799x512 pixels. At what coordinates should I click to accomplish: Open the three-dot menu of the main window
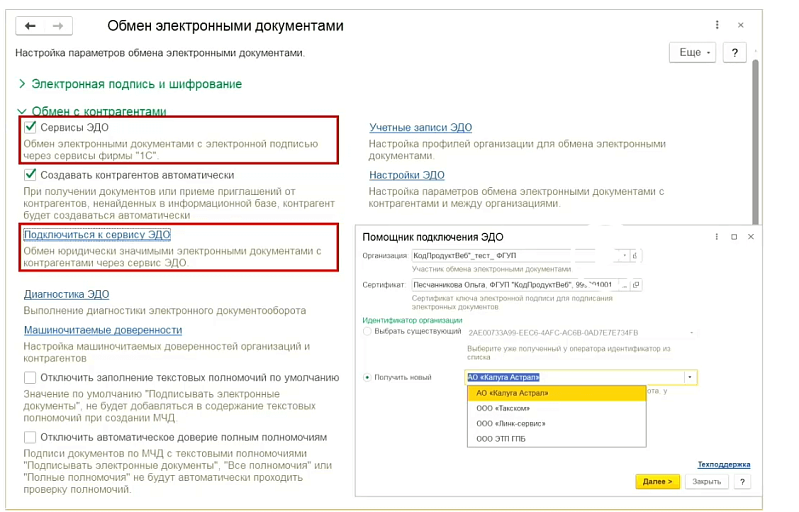[717, 25]
